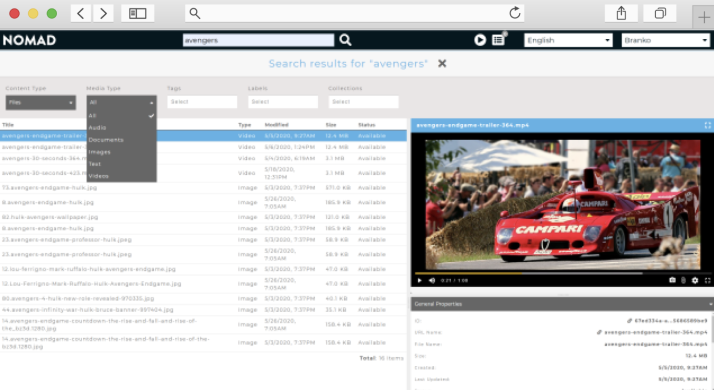Select 82.hulk-avengers-wallpaper.jpg row
The image size is (714, 390).
203,217
